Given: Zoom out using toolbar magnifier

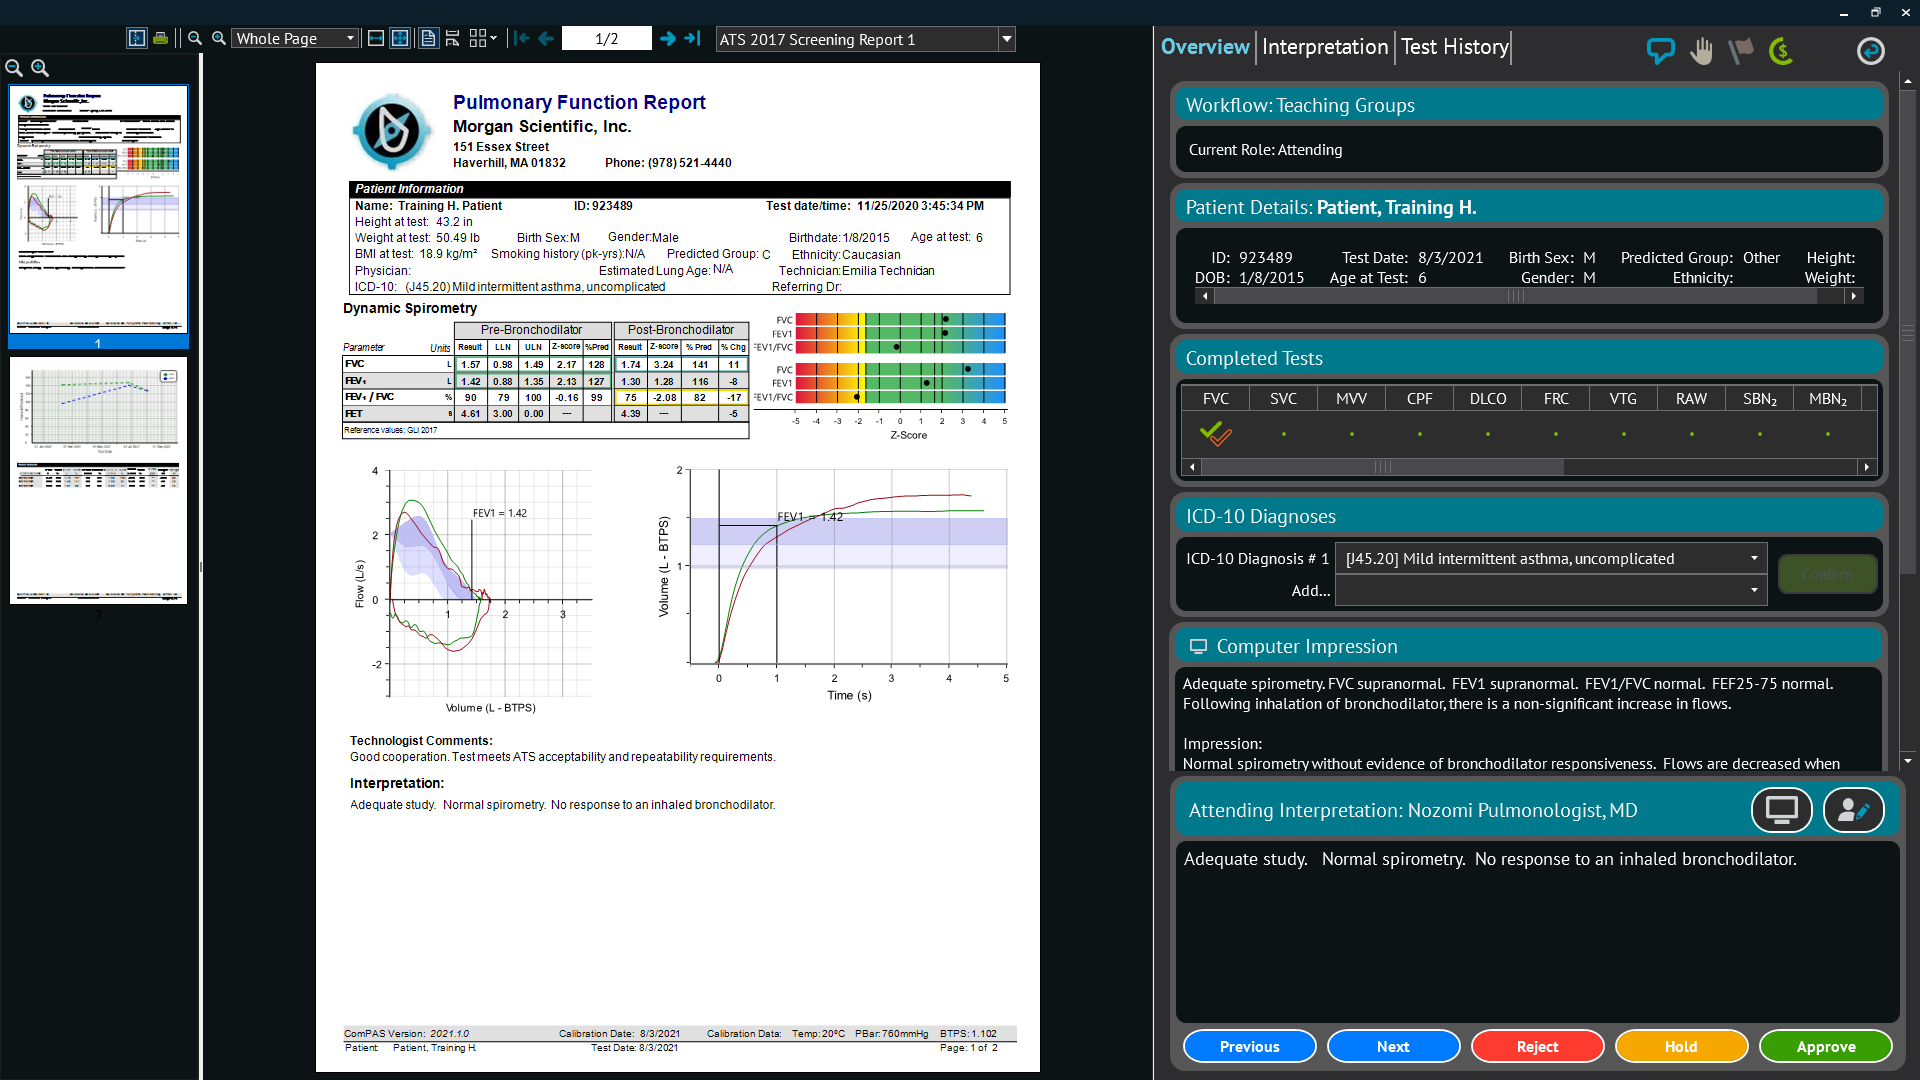Looking at the screenshot, I should [195, 38].
